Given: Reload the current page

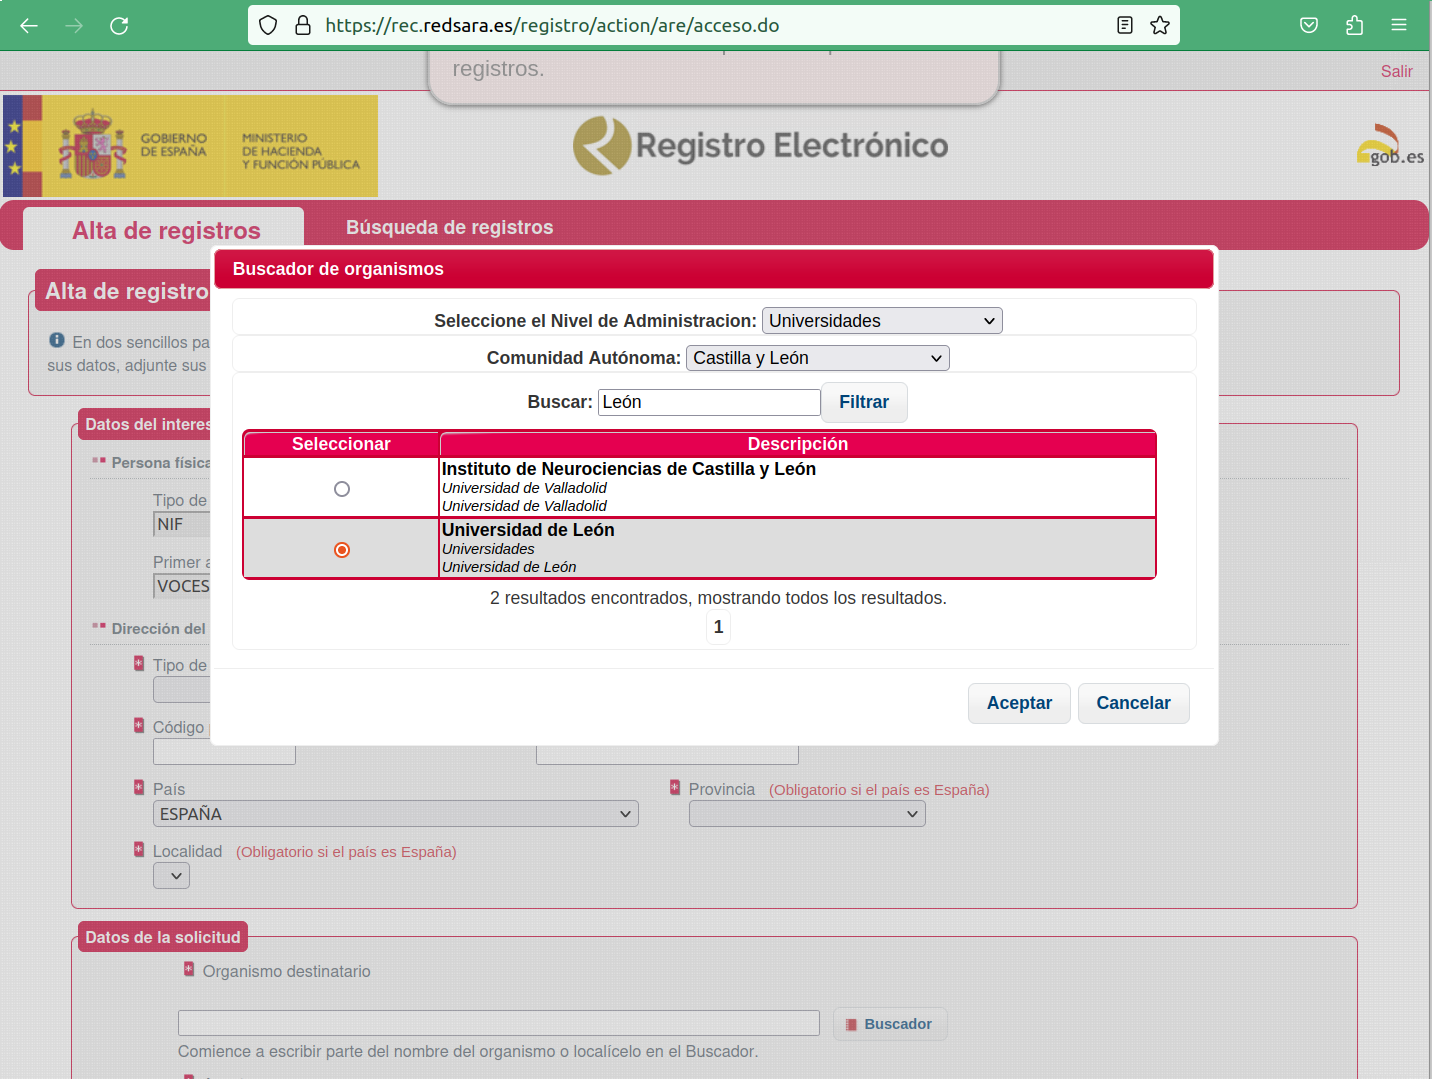Looking at the screenshot, I should [x=119, y=25].
